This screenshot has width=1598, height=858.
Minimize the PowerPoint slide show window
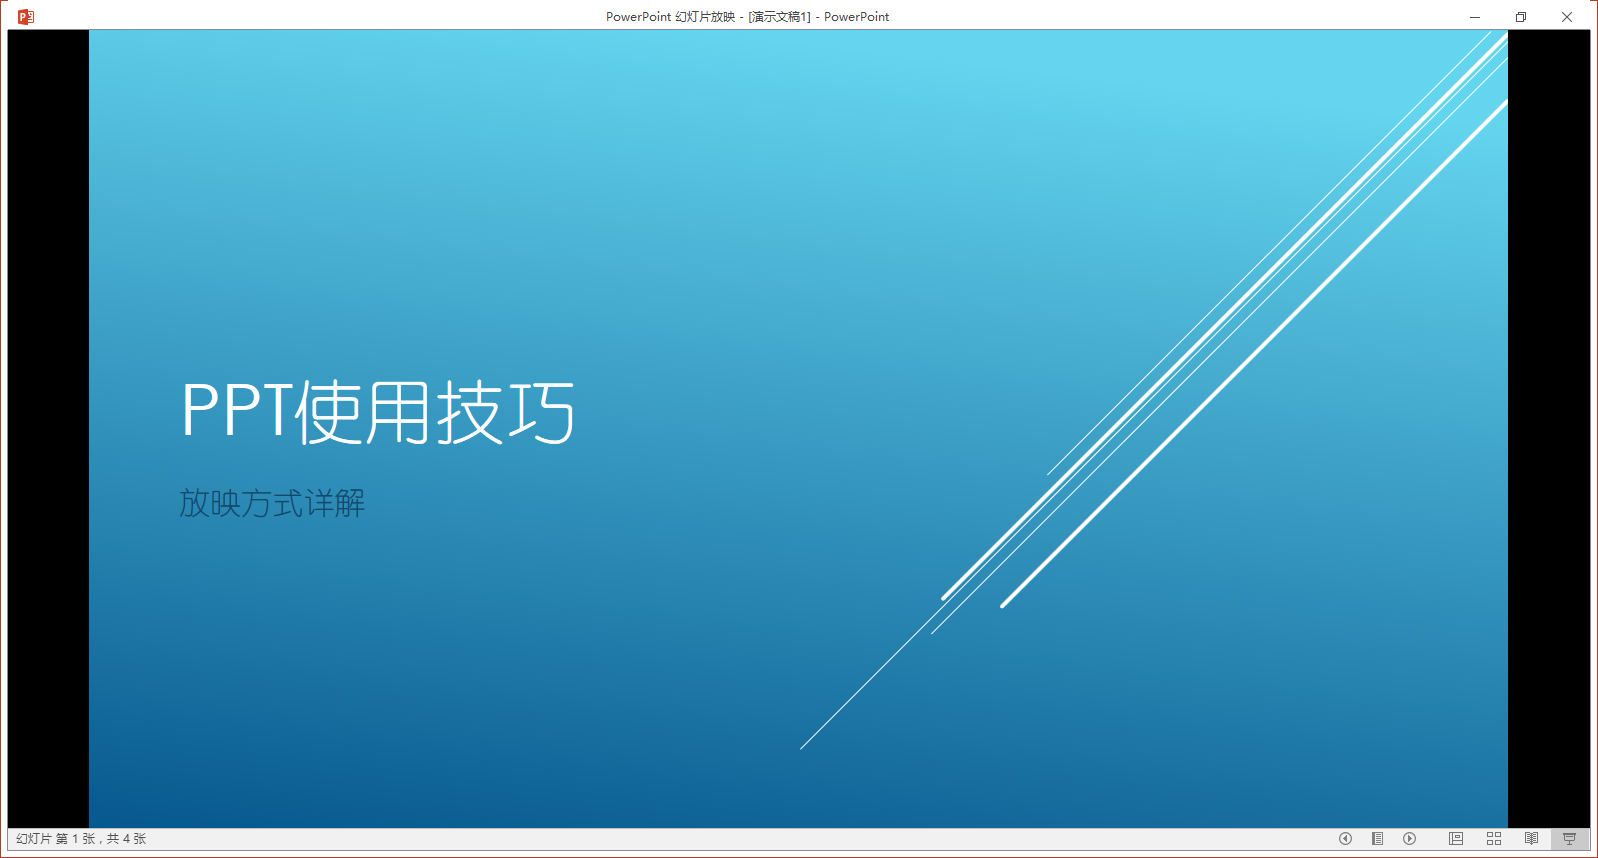pyautogui.click(x=1475, y=16)
